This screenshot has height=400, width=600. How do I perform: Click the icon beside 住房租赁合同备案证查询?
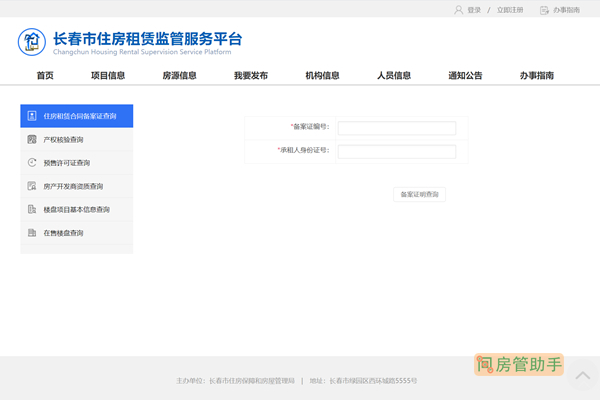32,116
